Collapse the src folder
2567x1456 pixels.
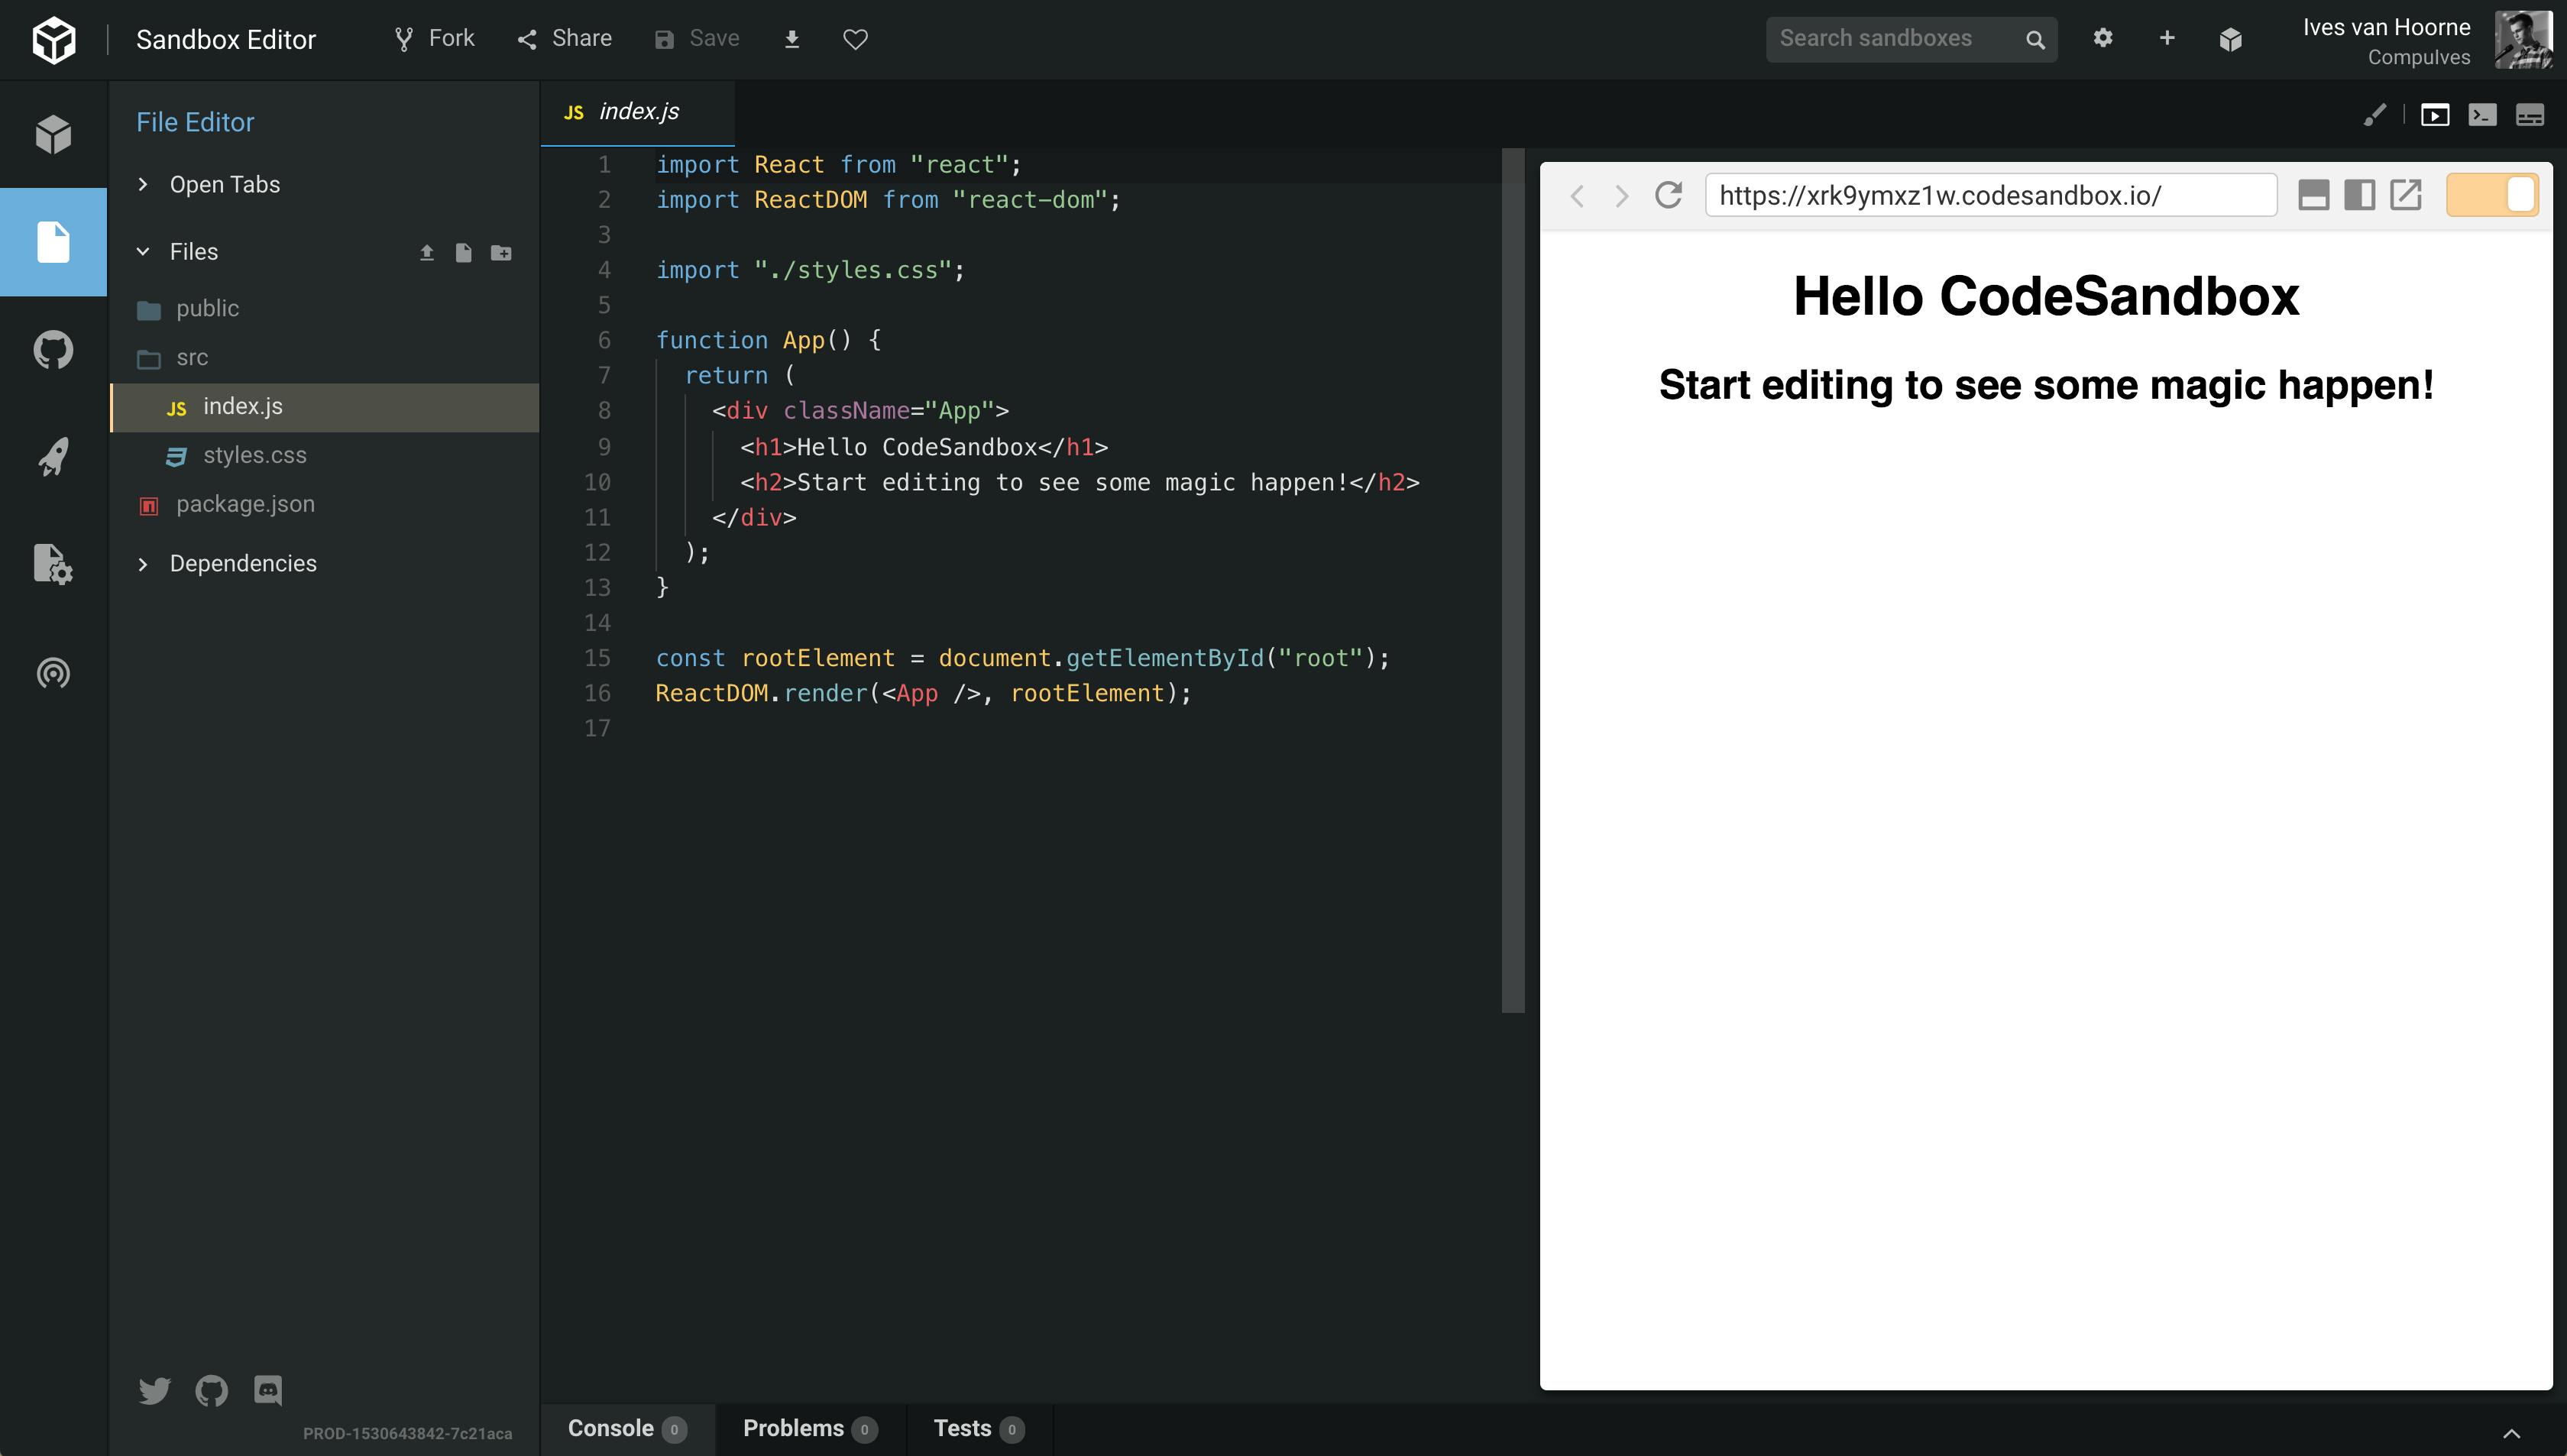point(325,357)
